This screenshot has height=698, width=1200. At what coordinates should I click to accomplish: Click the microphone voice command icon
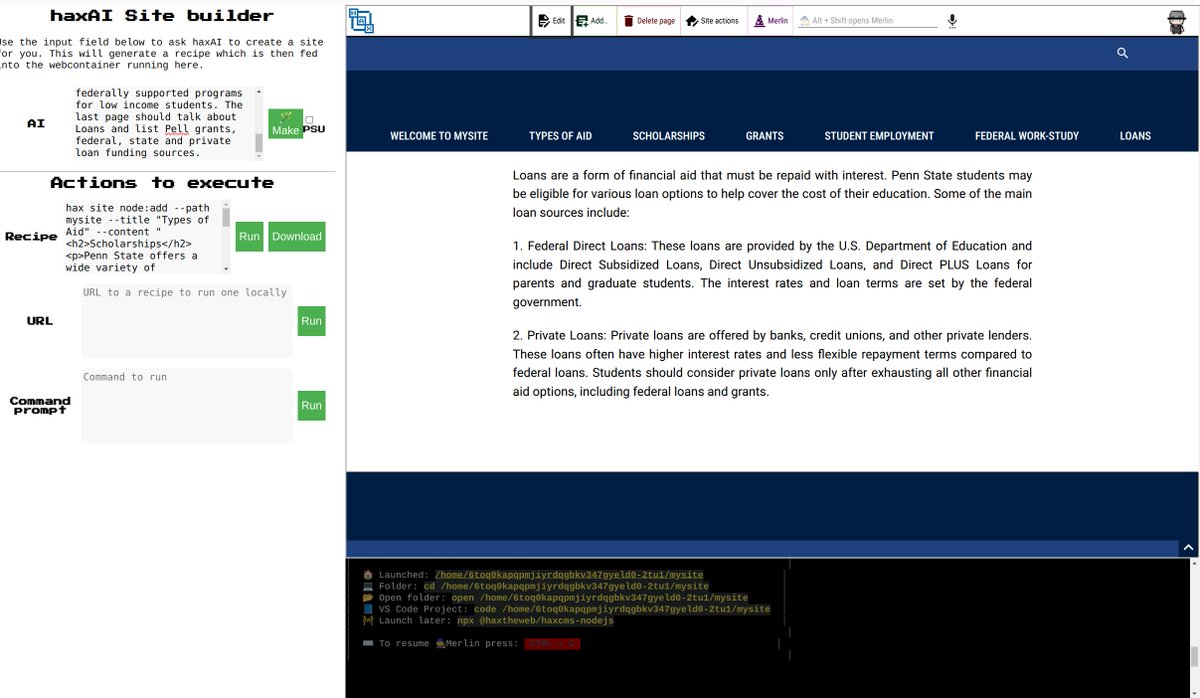(952, 21)
